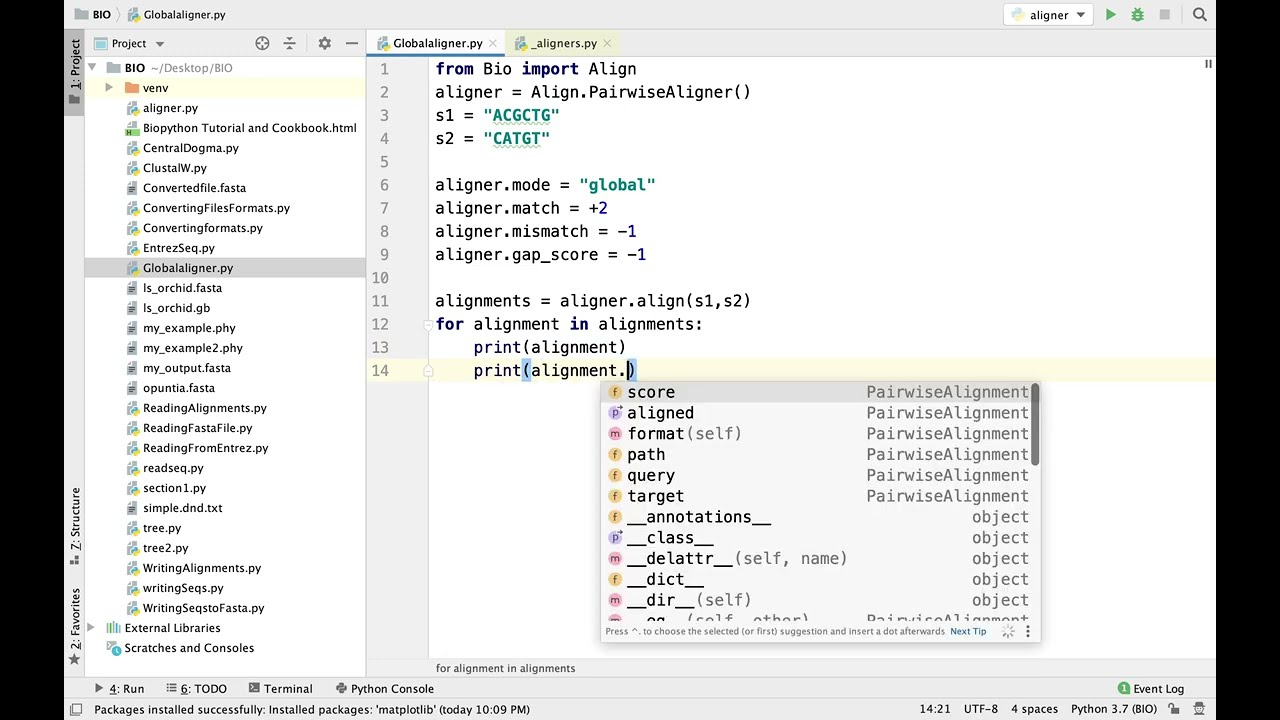Screen dimensions: 1280x720
Task: Select ls_orchid.fasta file
Action: point(182,288)
